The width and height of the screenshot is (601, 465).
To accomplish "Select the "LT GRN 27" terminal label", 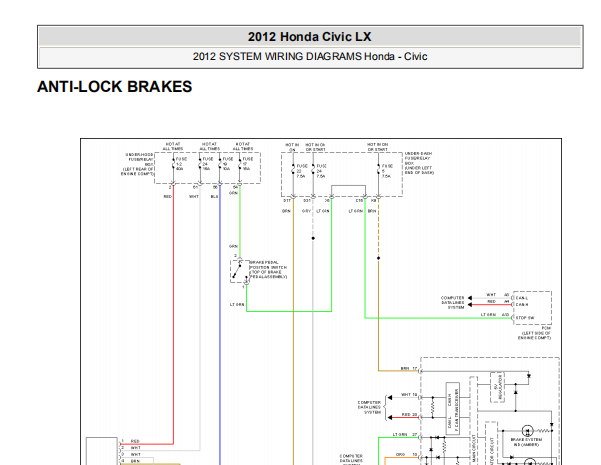I will [x=405, y=434].
